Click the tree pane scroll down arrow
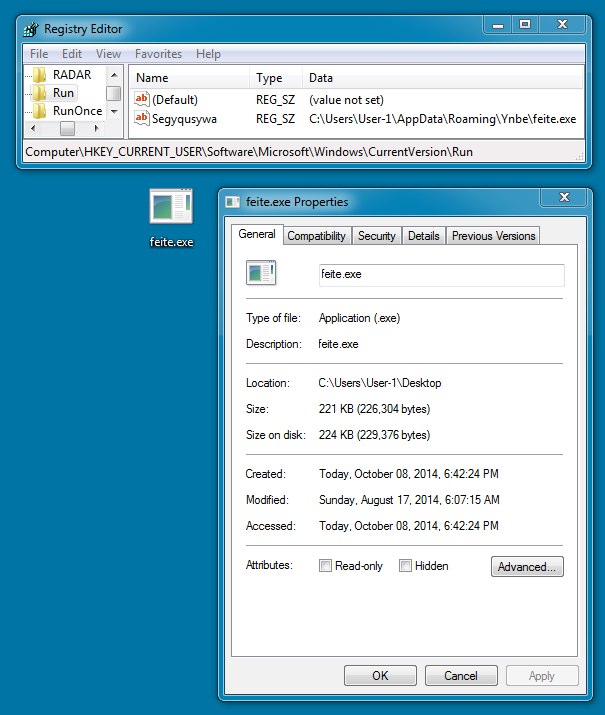This screenshot has height=715, width=605. pos(114,112)
